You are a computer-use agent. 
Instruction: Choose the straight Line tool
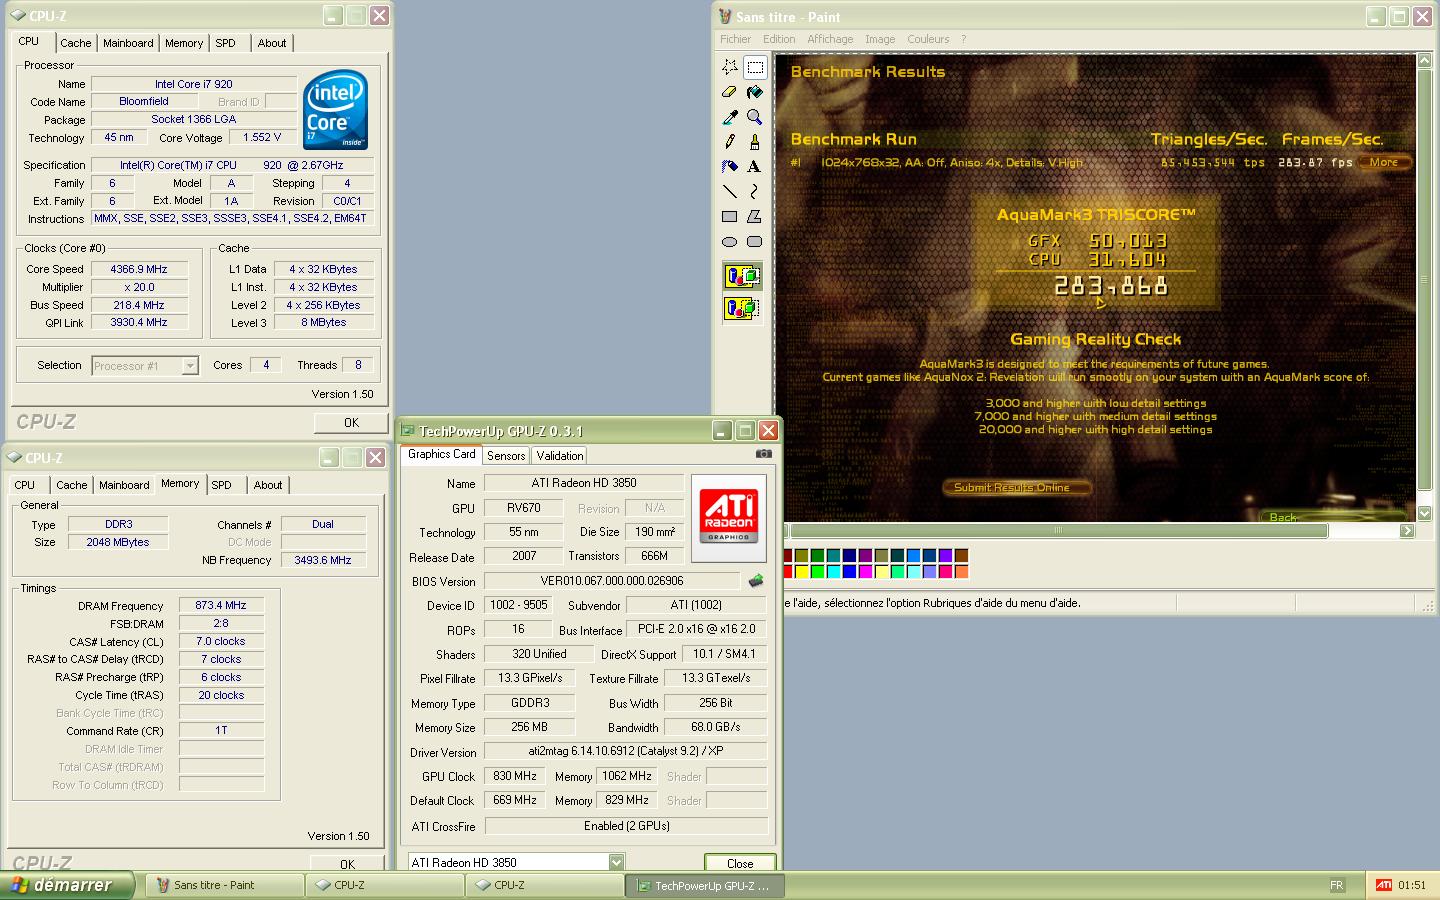point(730,191)
